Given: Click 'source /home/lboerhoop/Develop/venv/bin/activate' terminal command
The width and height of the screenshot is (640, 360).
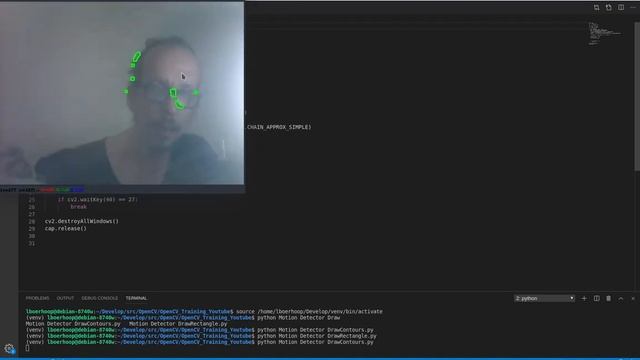Looking at the screenshot, I should click(309, 311).
